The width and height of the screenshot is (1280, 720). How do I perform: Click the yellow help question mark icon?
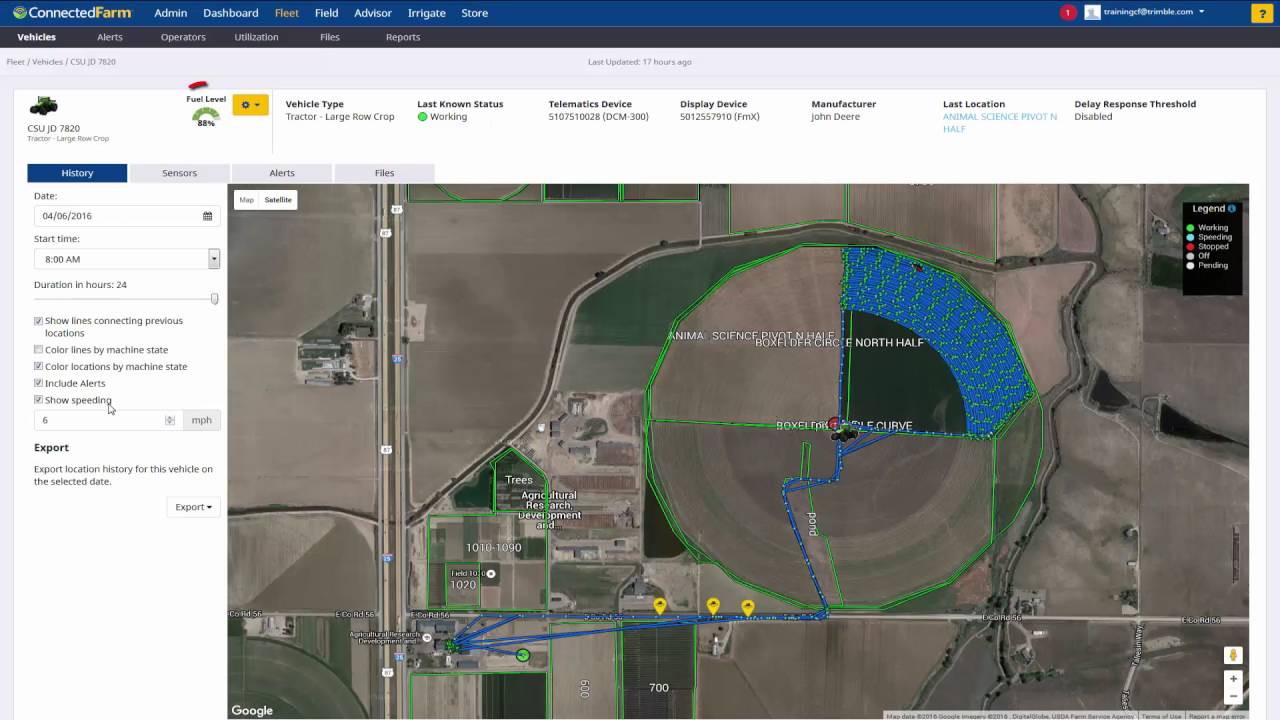pyautogui.click(x=1260, y=13)
